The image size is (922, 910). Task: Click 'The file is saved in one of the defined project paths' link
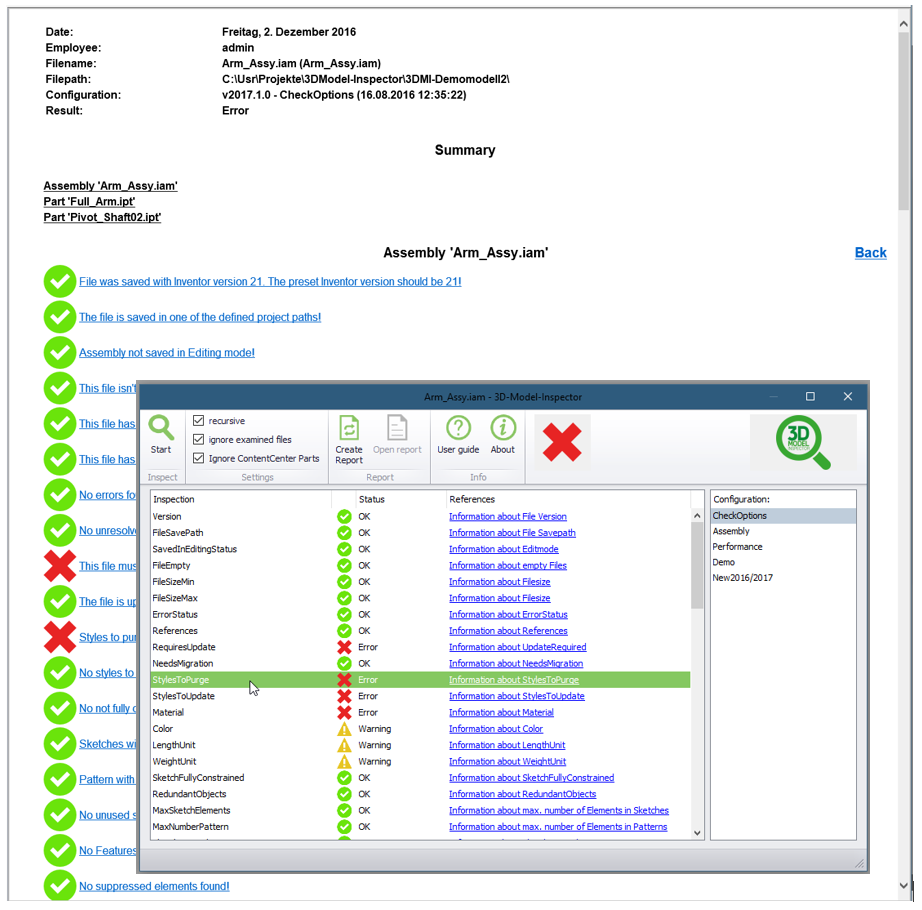tap(200, 317)
